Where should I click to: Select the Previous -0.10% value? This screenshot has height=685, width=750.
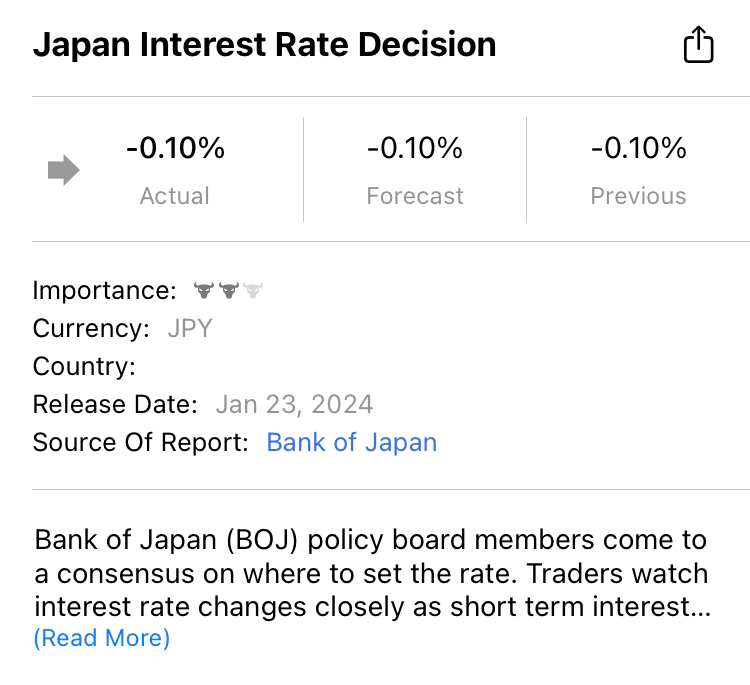638,149
